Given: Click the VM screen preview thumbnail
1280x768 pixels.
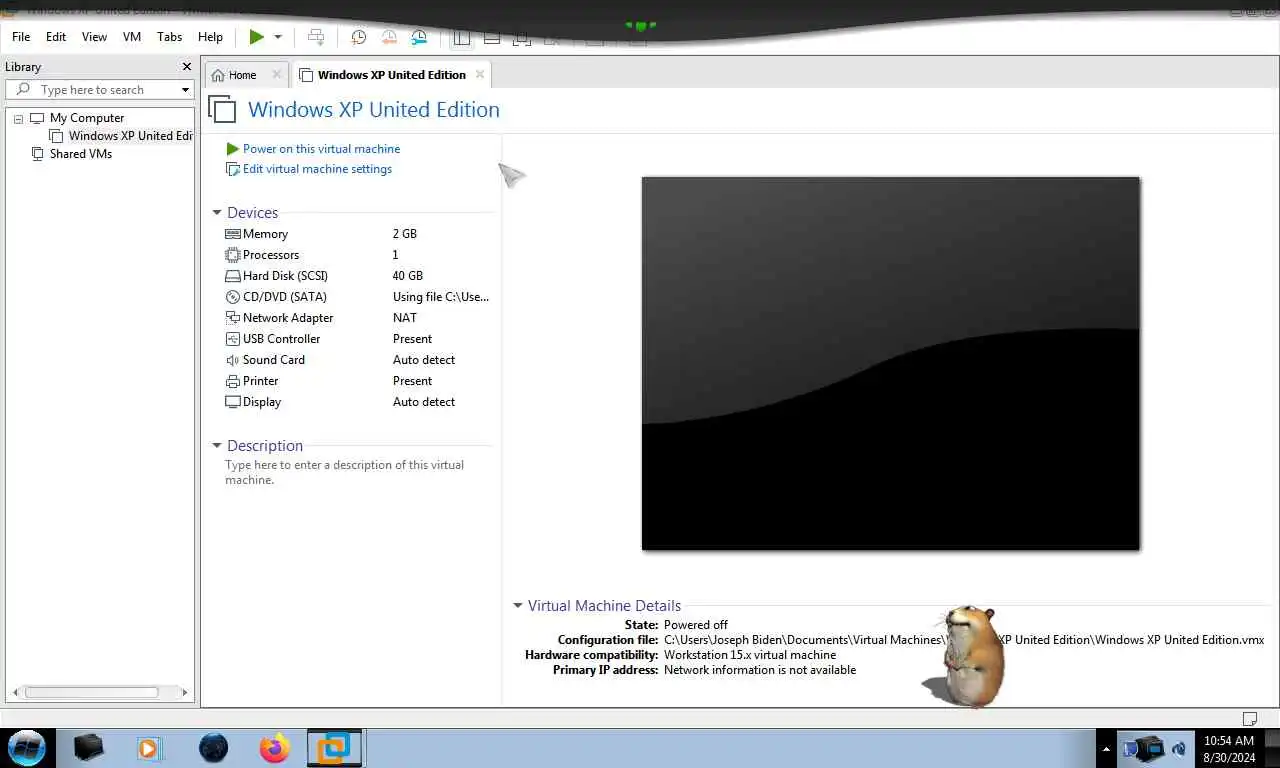Looking at the screenshot, I should [890, 363].
